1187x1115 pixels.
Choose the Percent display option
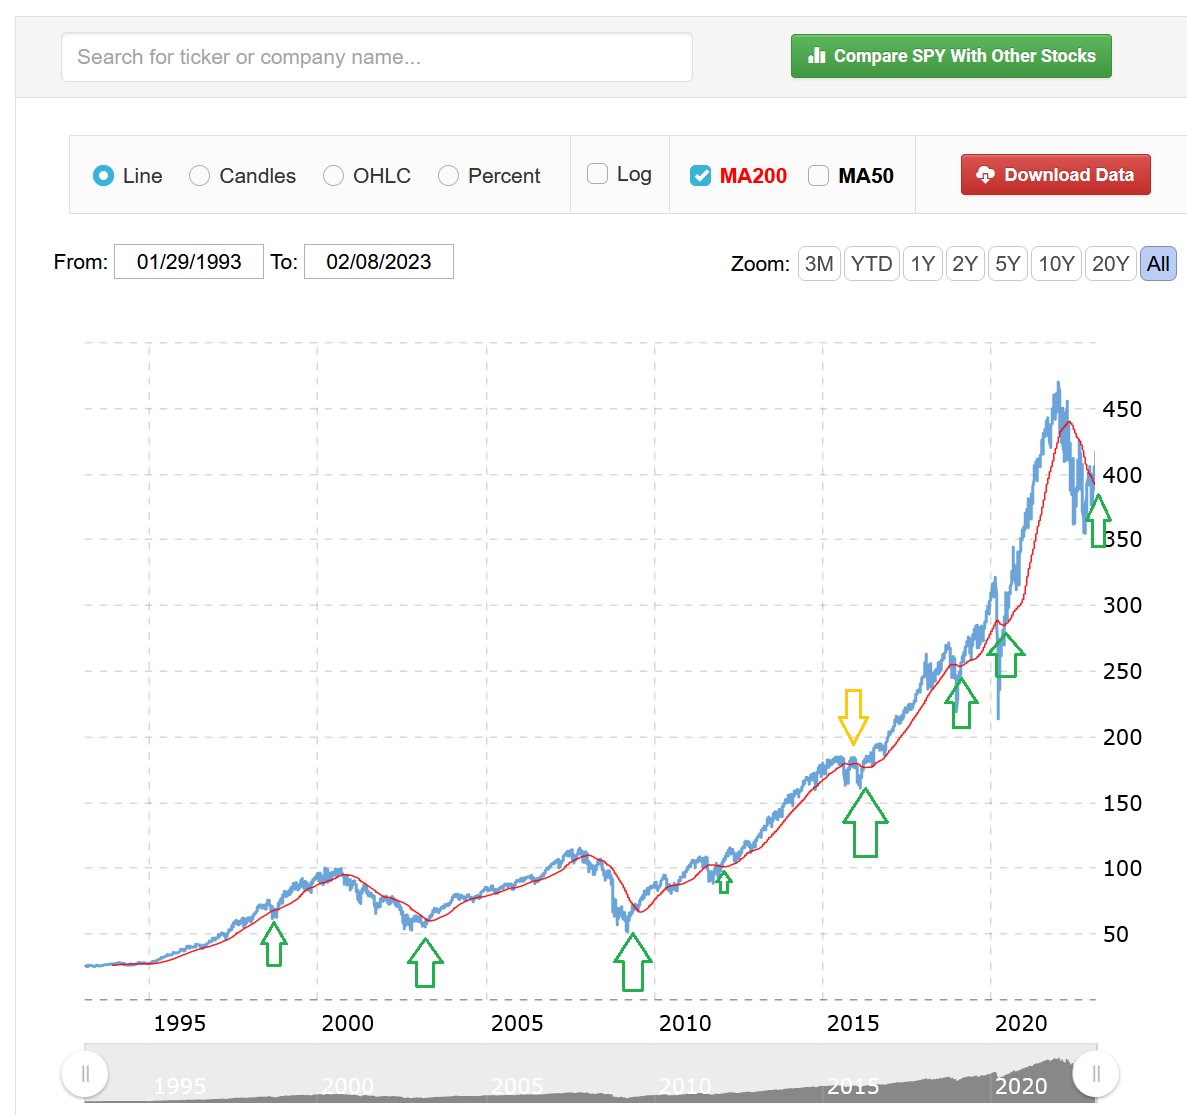(449, 176)
